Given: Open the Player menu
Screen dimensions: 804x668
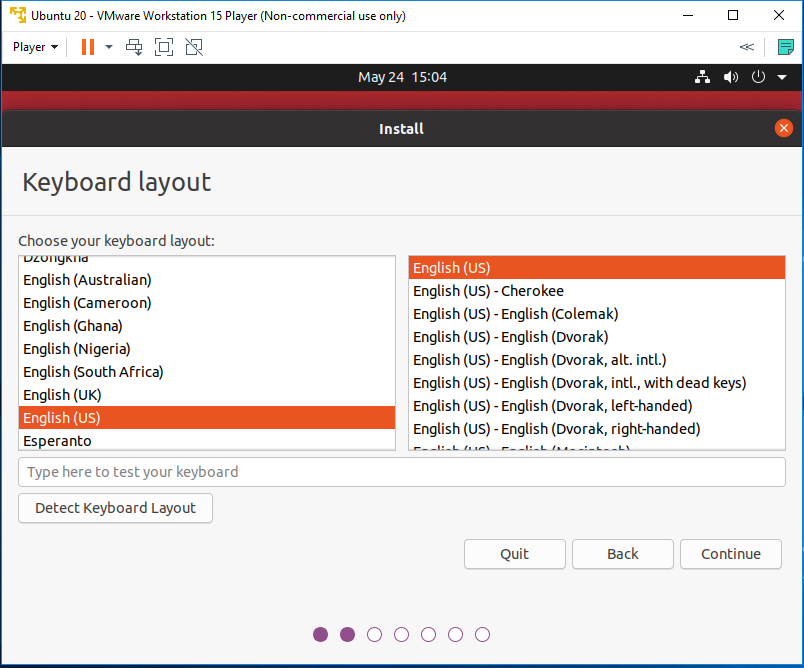Looking at the screenshot, I should pos(35,47).
